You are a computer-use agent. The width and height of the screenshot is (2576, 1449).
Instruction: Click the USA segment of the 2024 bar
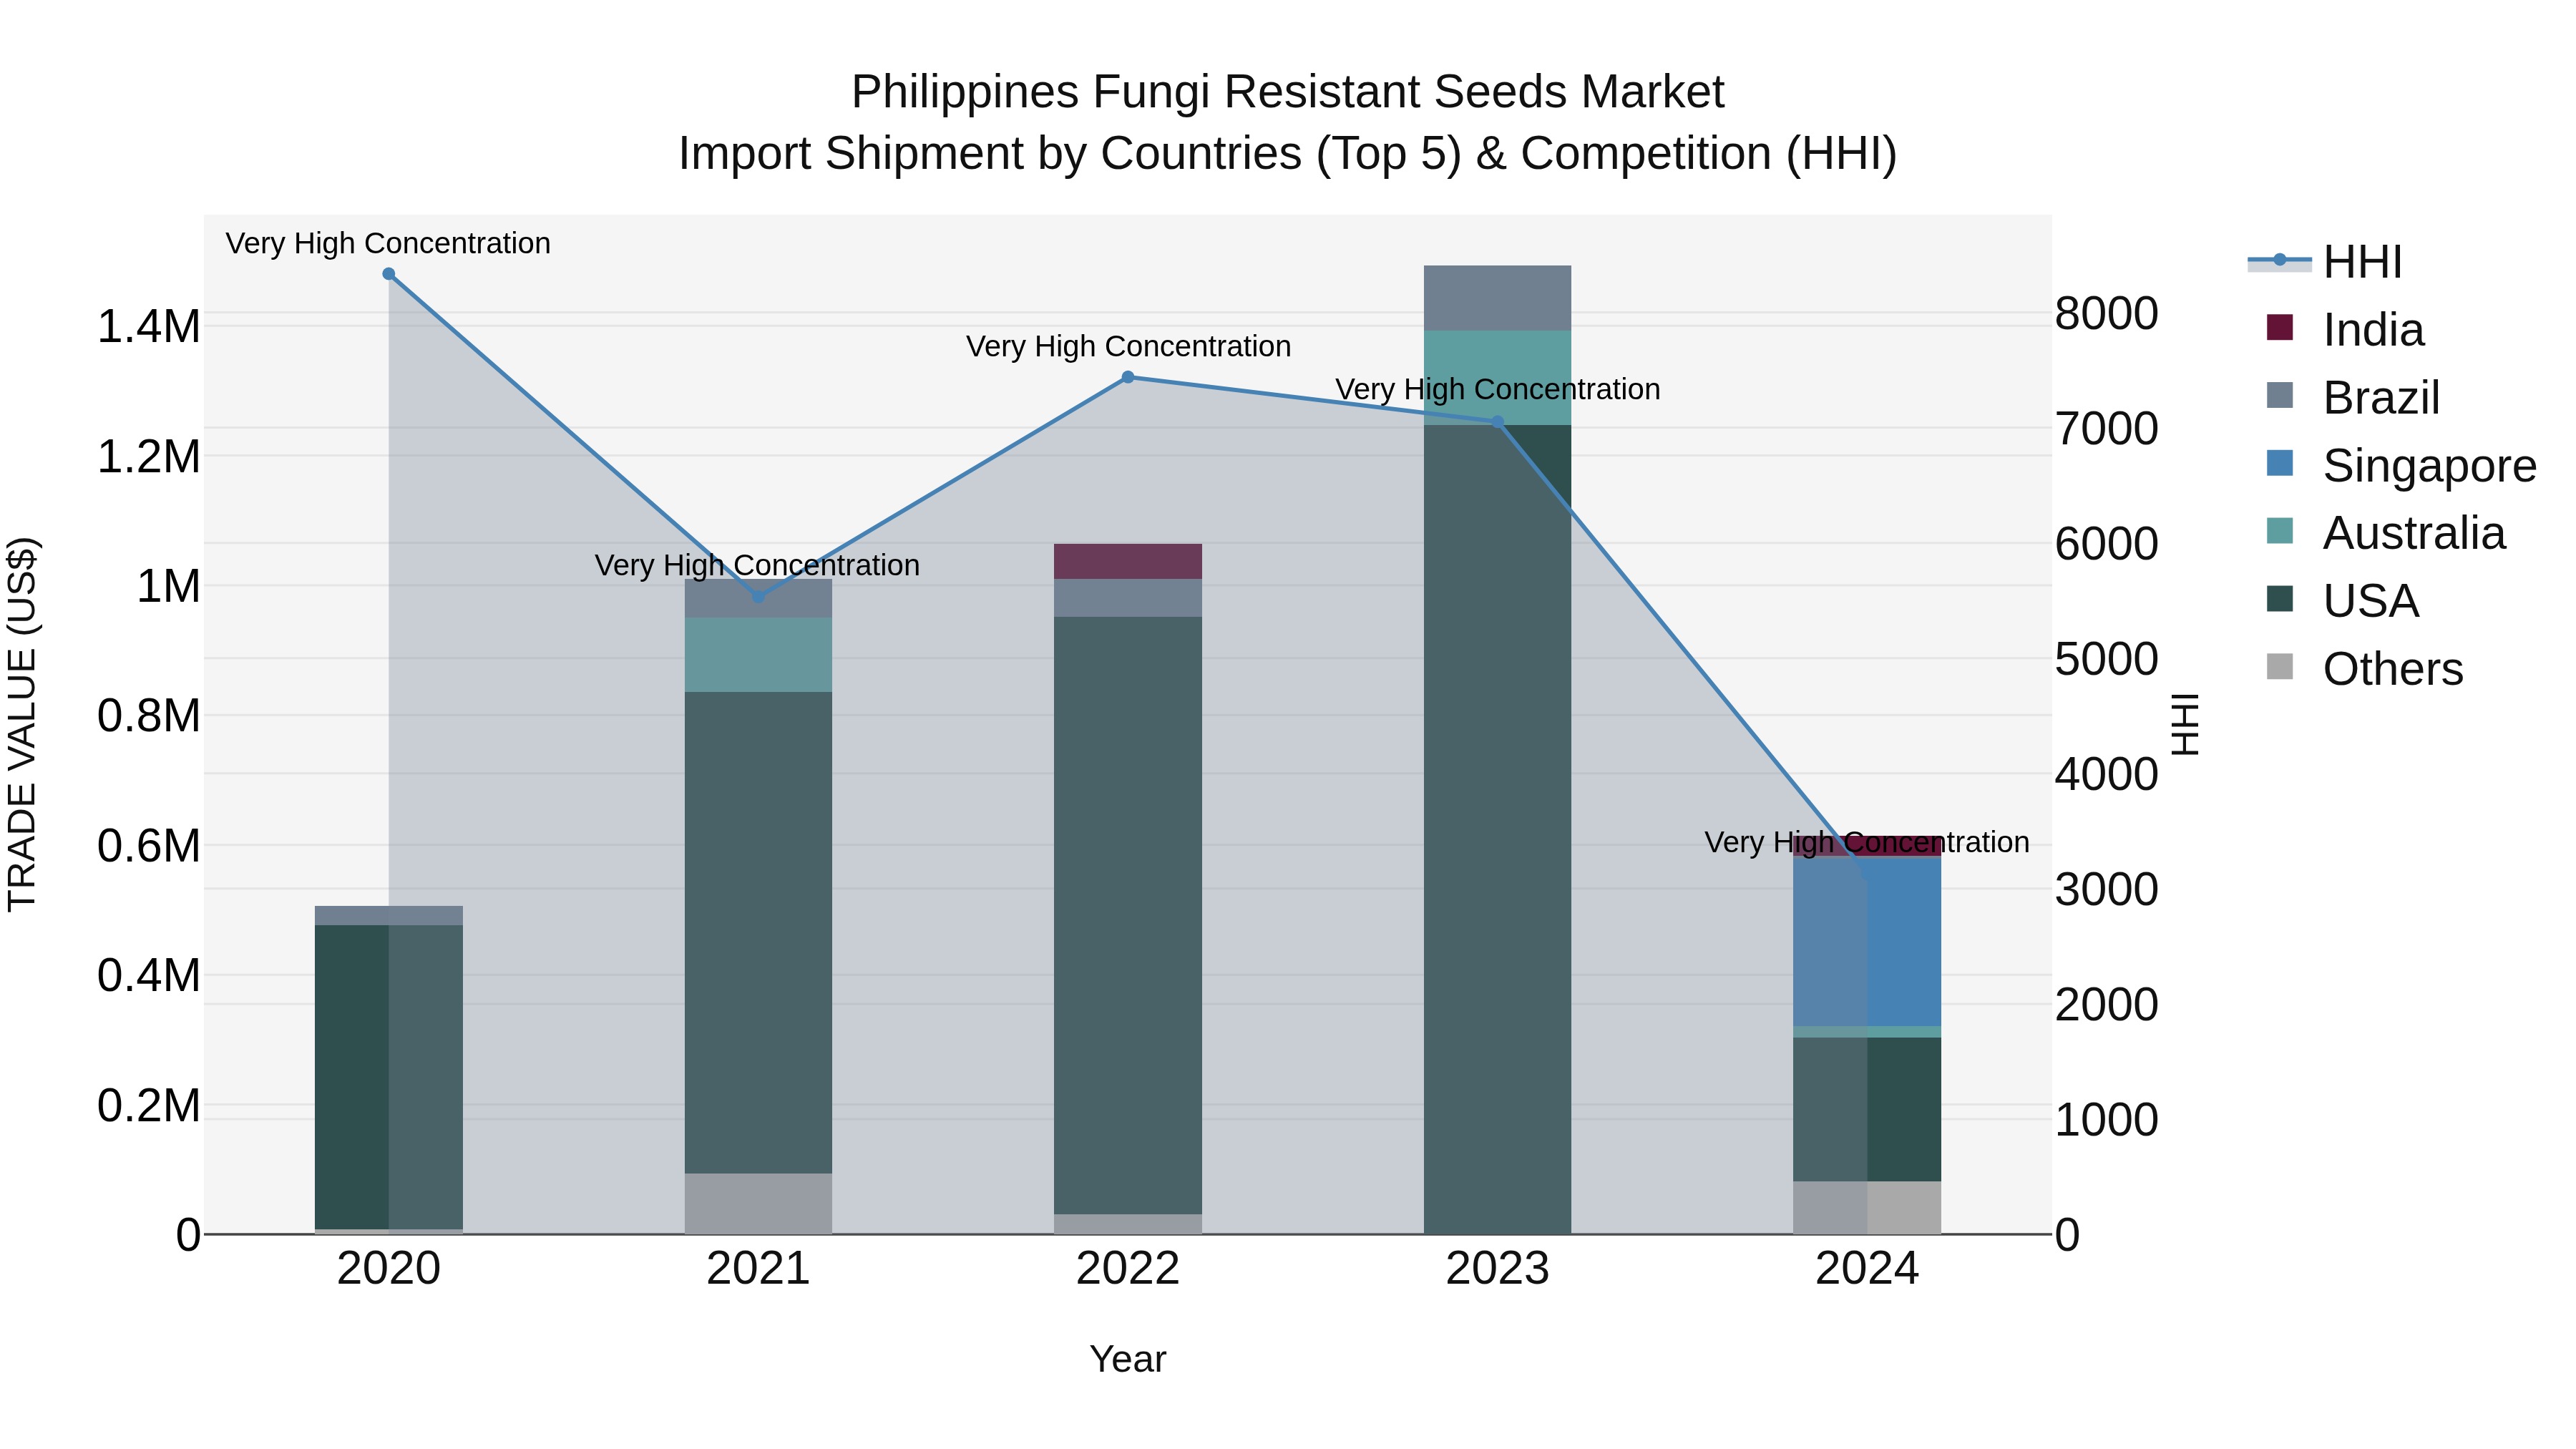click(x=1867, y=1109)
